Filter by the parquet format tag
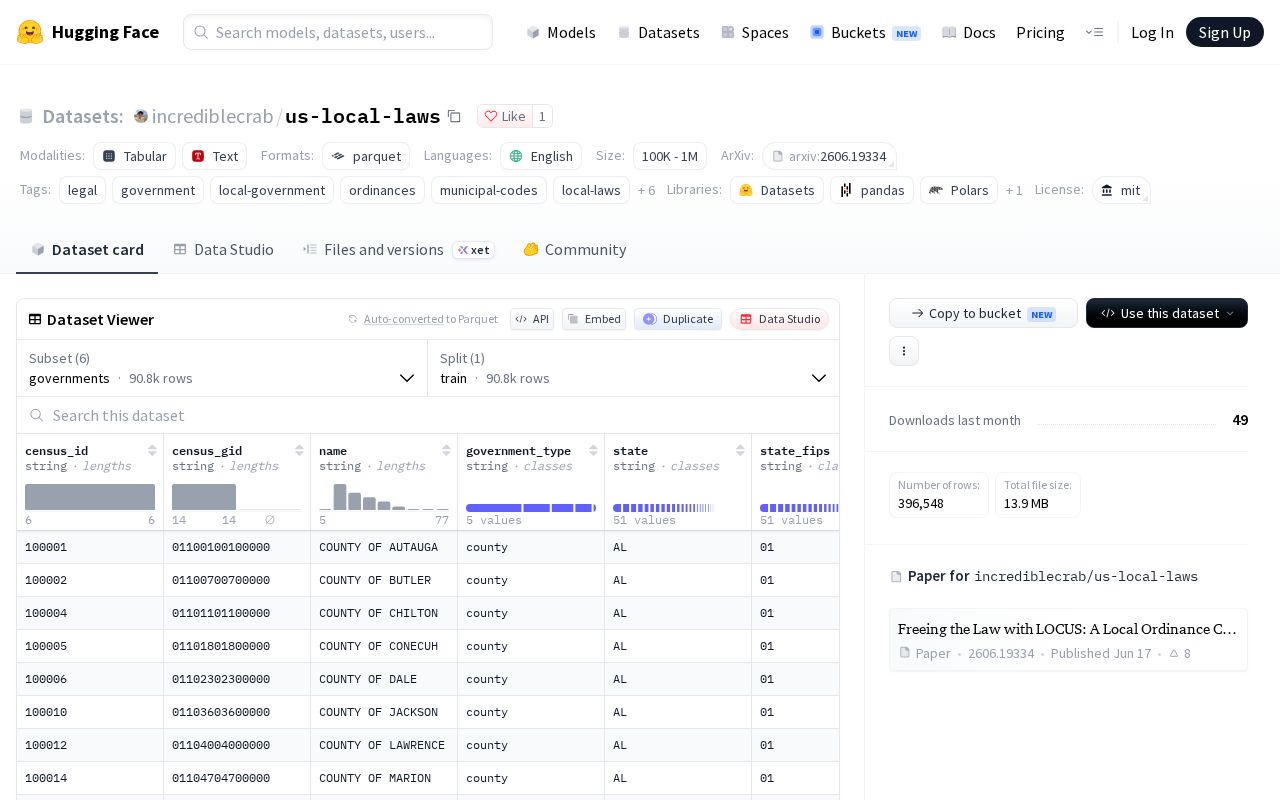This screenshot has width=1280, height=800. [x=366, y=156]
